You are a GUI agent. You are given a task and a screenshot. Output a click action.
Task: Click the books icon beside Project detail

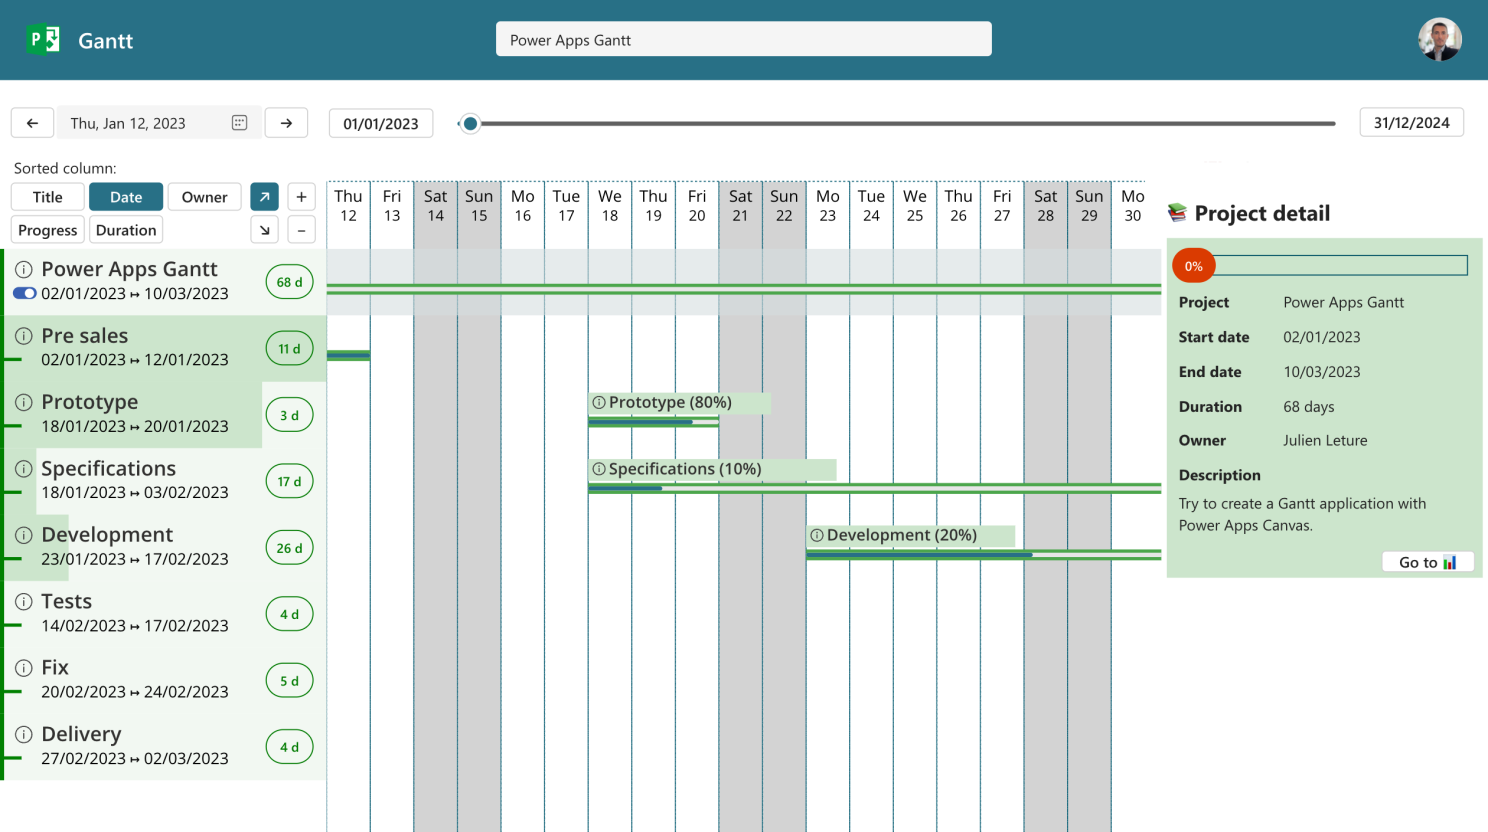(1177, 213)
